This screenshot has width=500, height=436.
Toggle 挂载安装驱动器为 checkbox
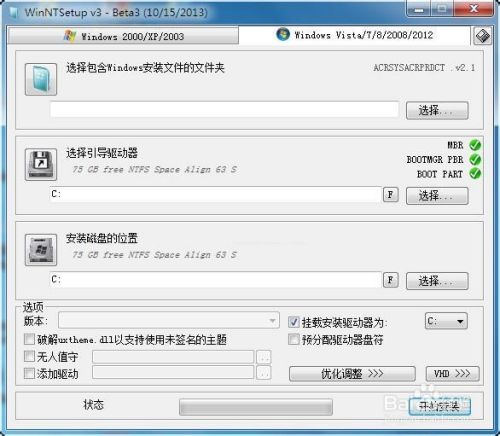click(294, 322)
